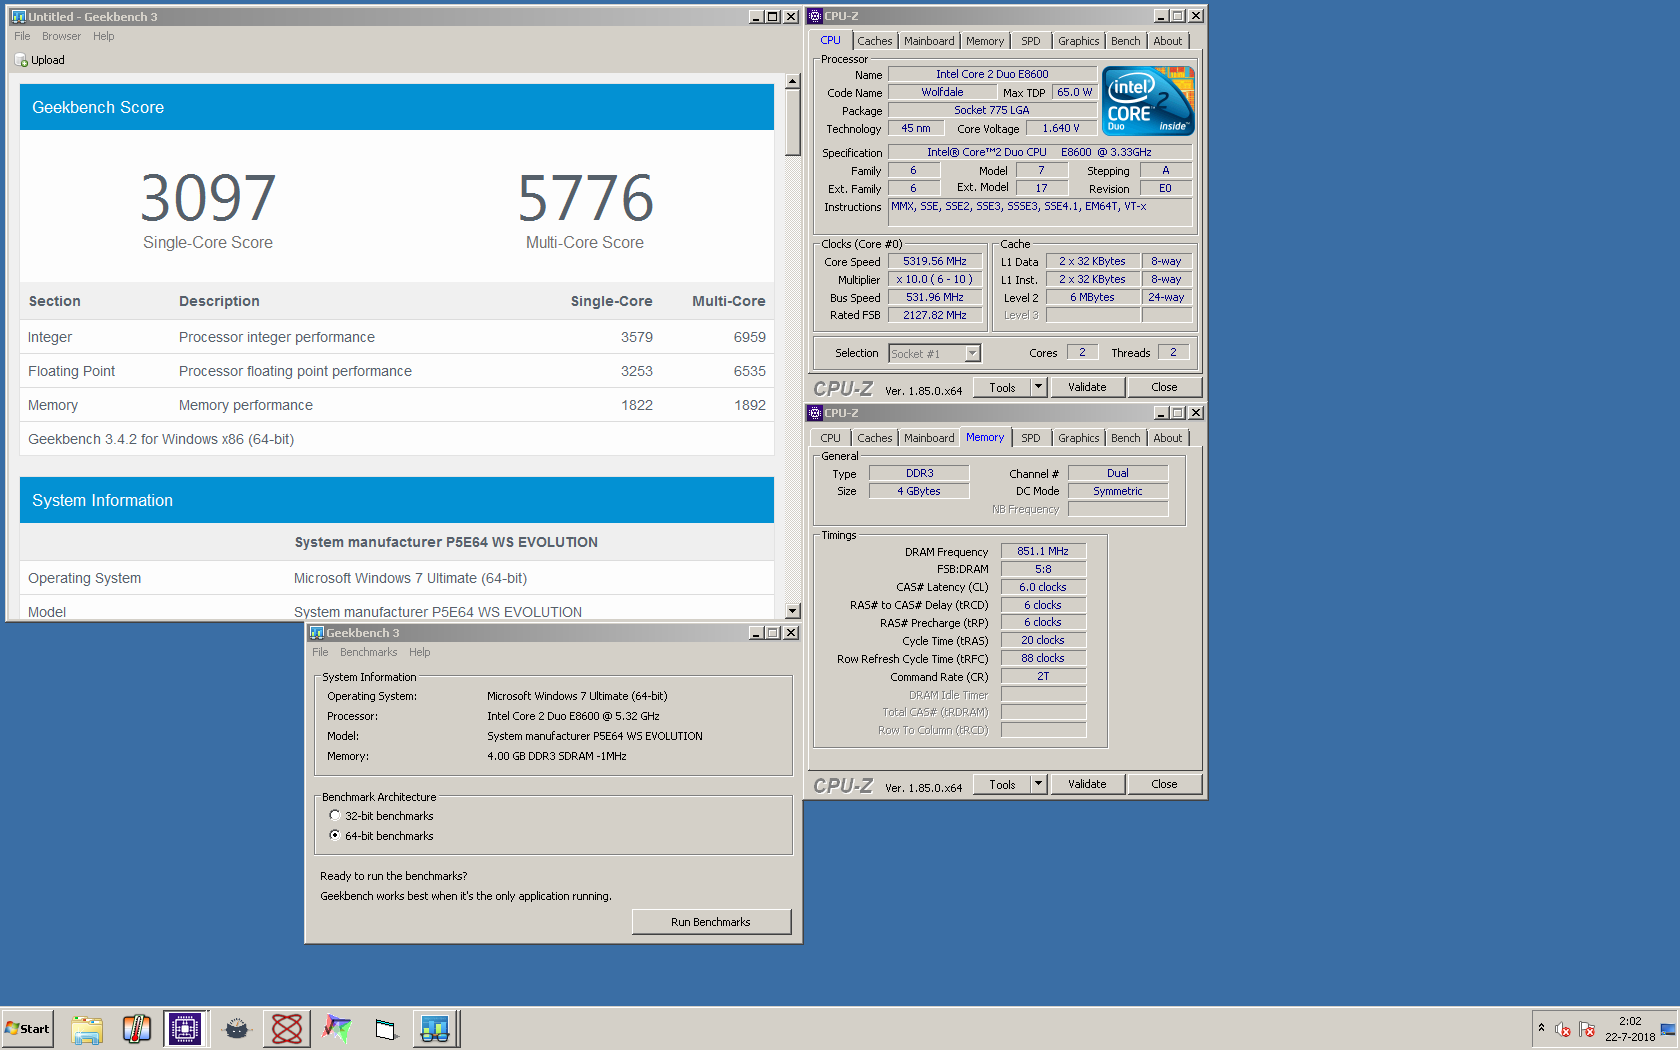Open the File menu in Untitled Geekbench window
The height and width of the screenshot is (1050, 1680).
22,36
